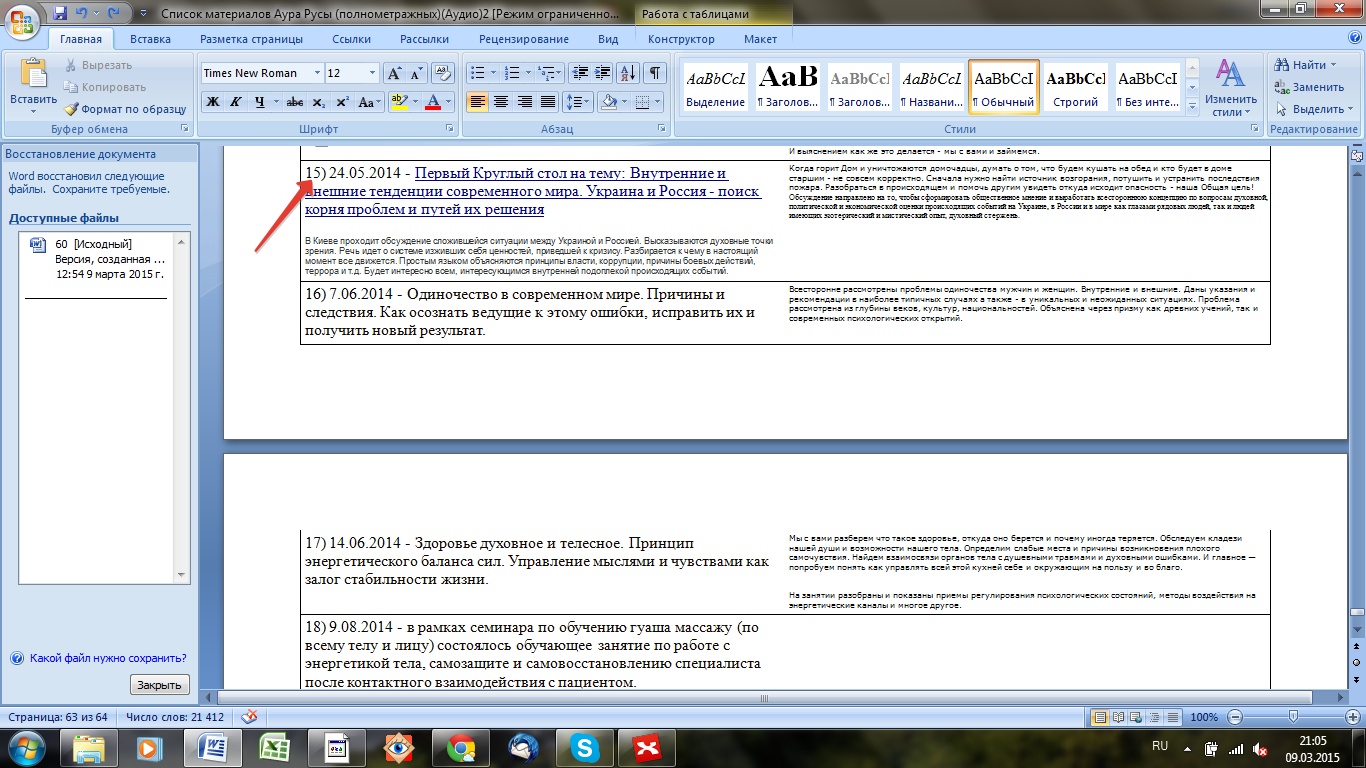Apply bullet list formatting
Image resolution: width=1366 pixels, height=768 pixels.
[x=477, y=73]
